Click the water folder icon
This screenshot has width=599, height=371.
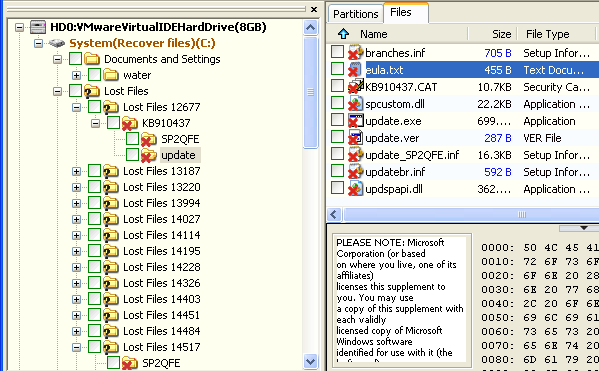tap(111, 75)
